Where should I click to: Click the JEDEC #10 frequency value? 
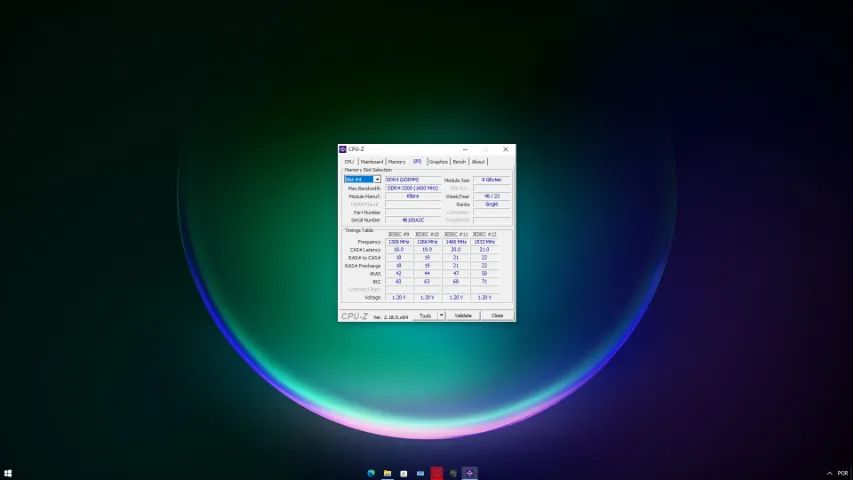coord(427,242)
